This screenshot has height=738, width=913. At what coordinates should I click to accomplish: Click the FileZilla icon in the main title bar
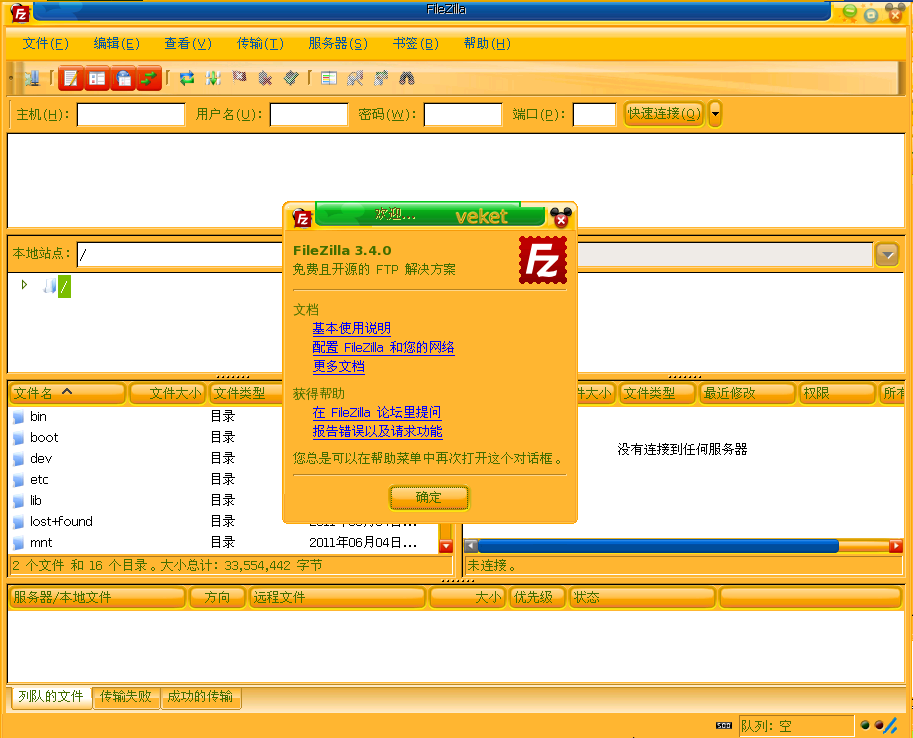(x=20, y=13)
